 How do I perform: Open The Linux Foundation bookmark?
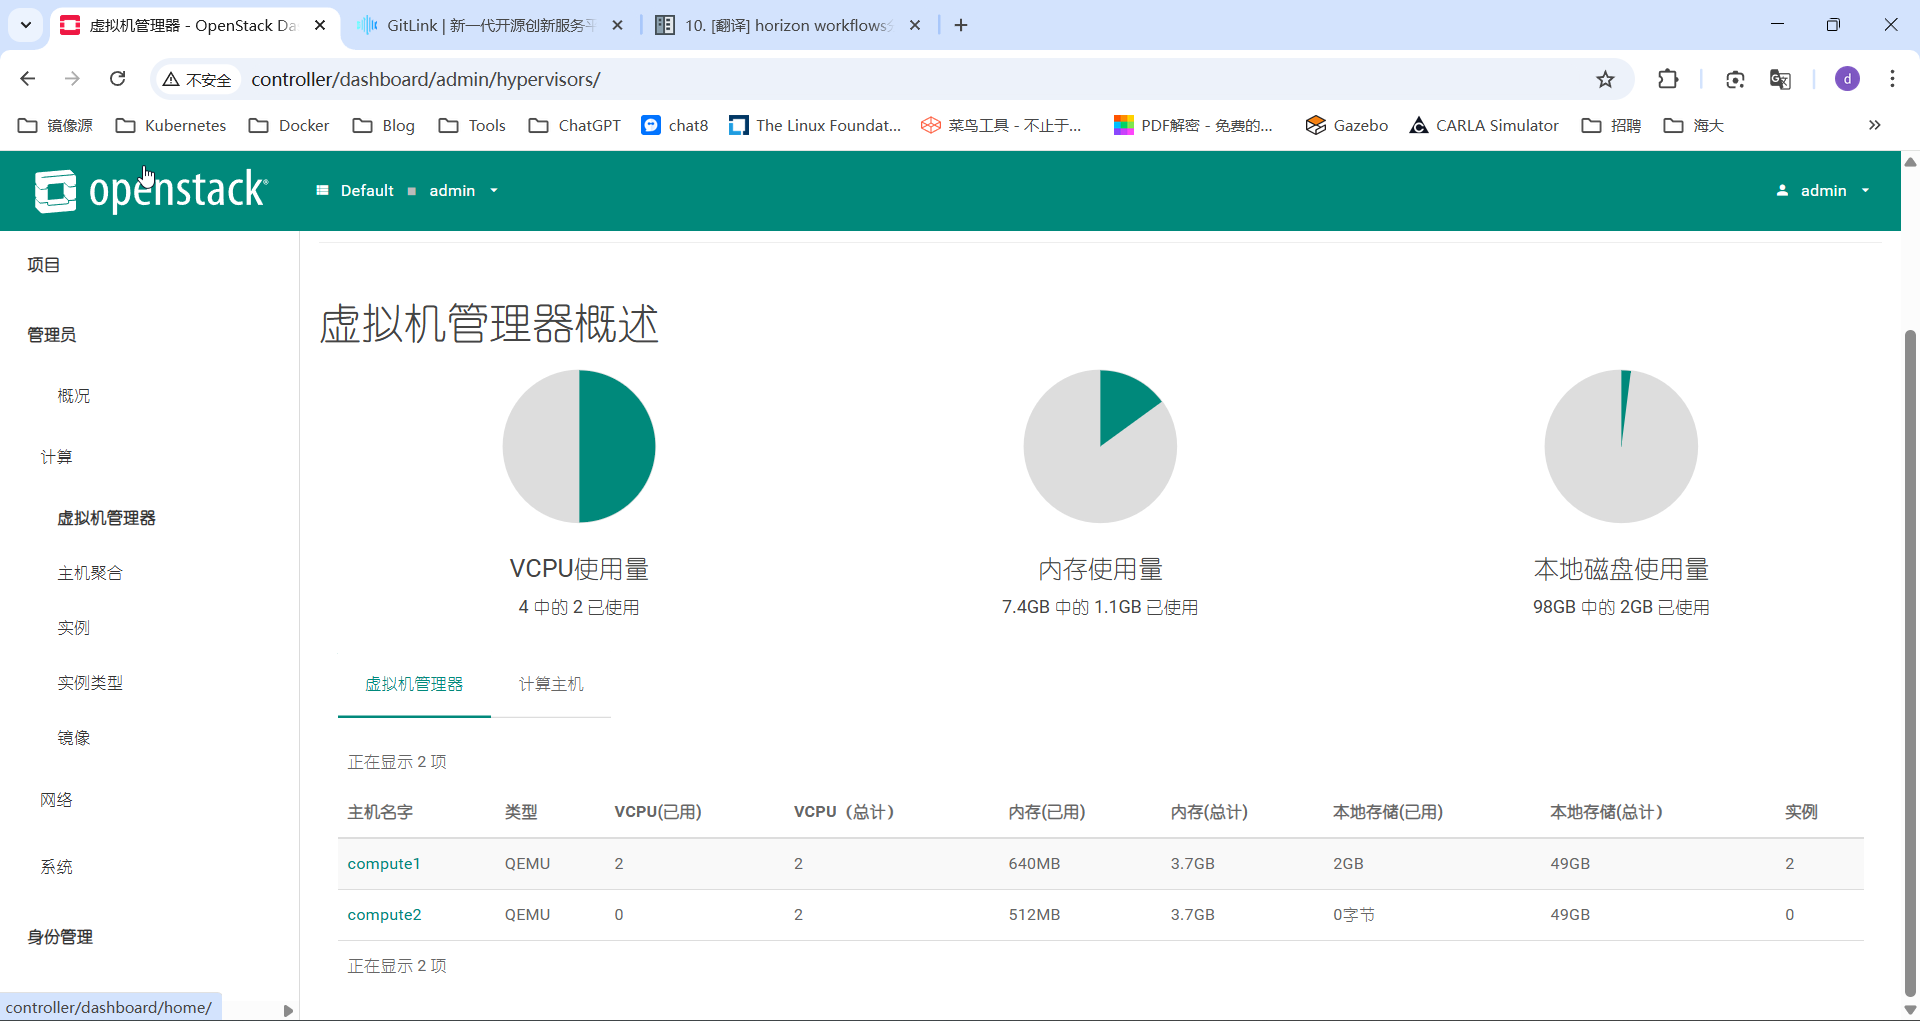click(x=815, y=125)
